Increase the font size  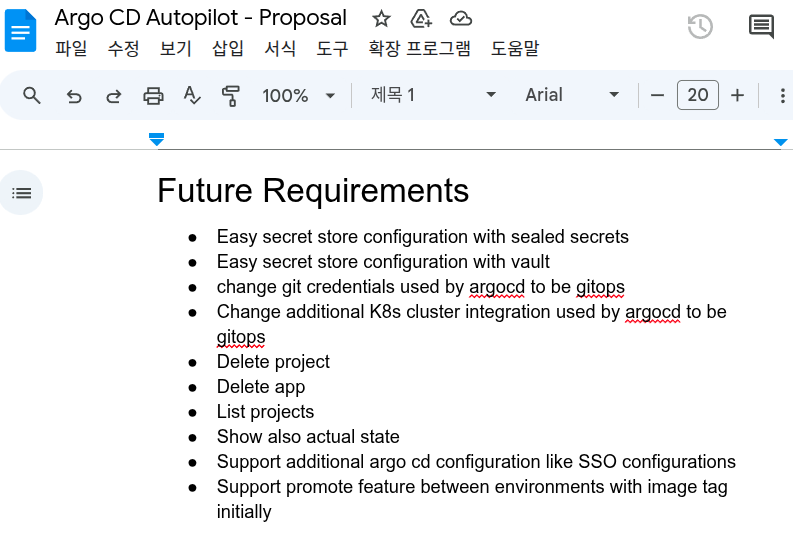tap(737, 95)
